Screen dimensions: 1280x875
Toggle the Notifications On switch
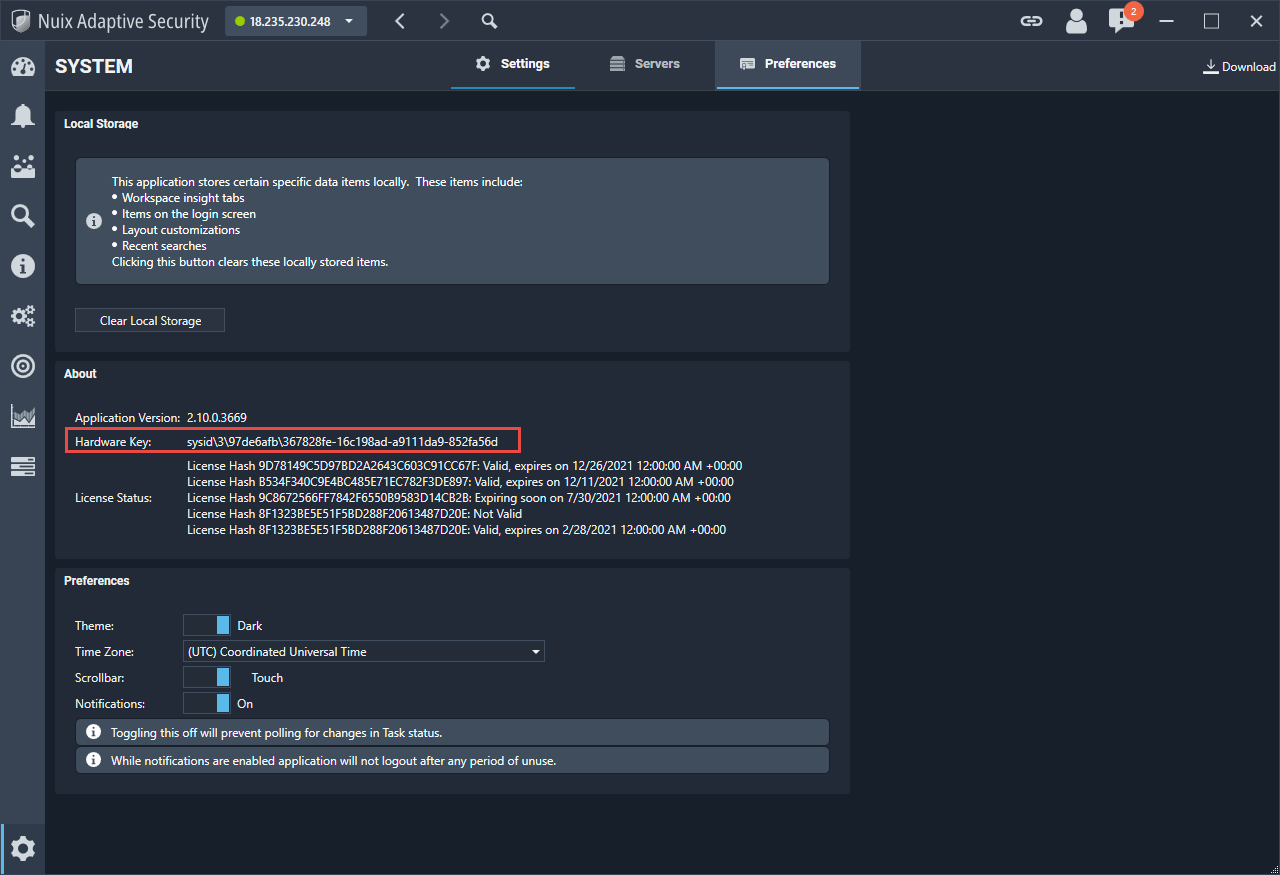coord(207,703)
